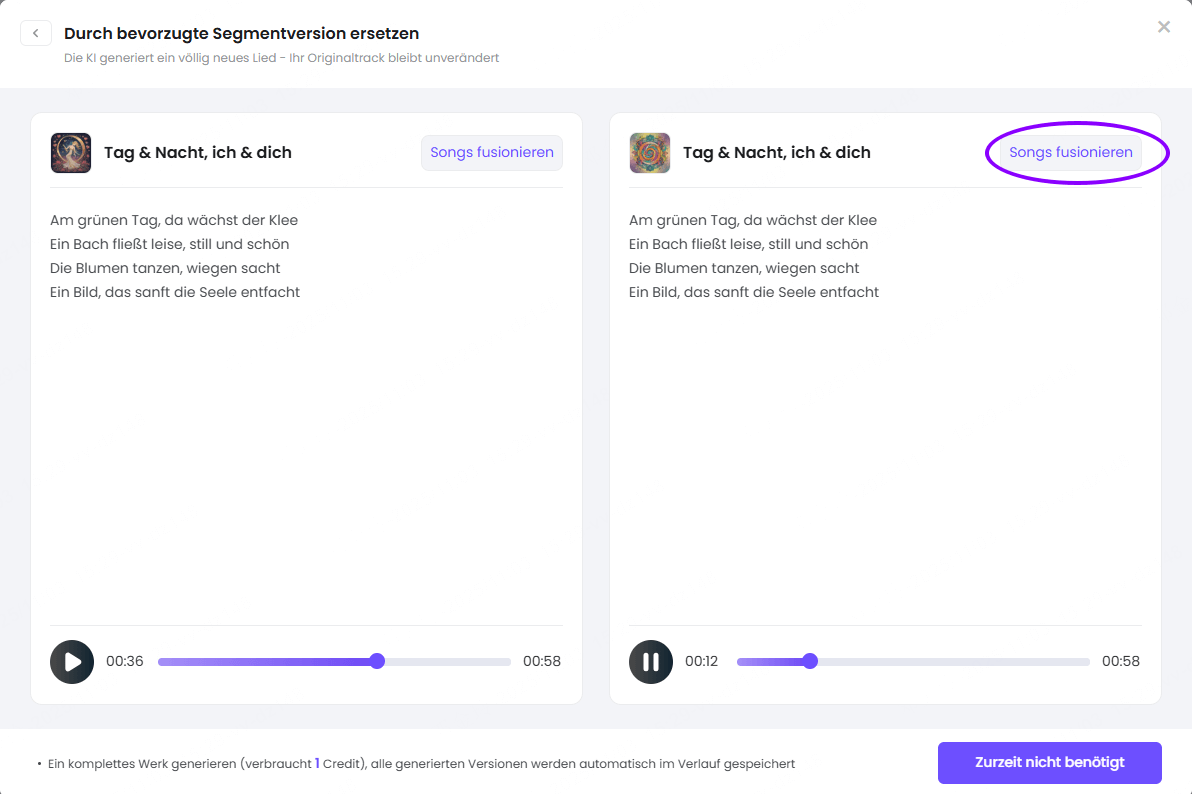The height and width of the screenshot is (794, 1192).
Task: Click the highlighted credit number 1 in the footer
Action: point(317,763)
